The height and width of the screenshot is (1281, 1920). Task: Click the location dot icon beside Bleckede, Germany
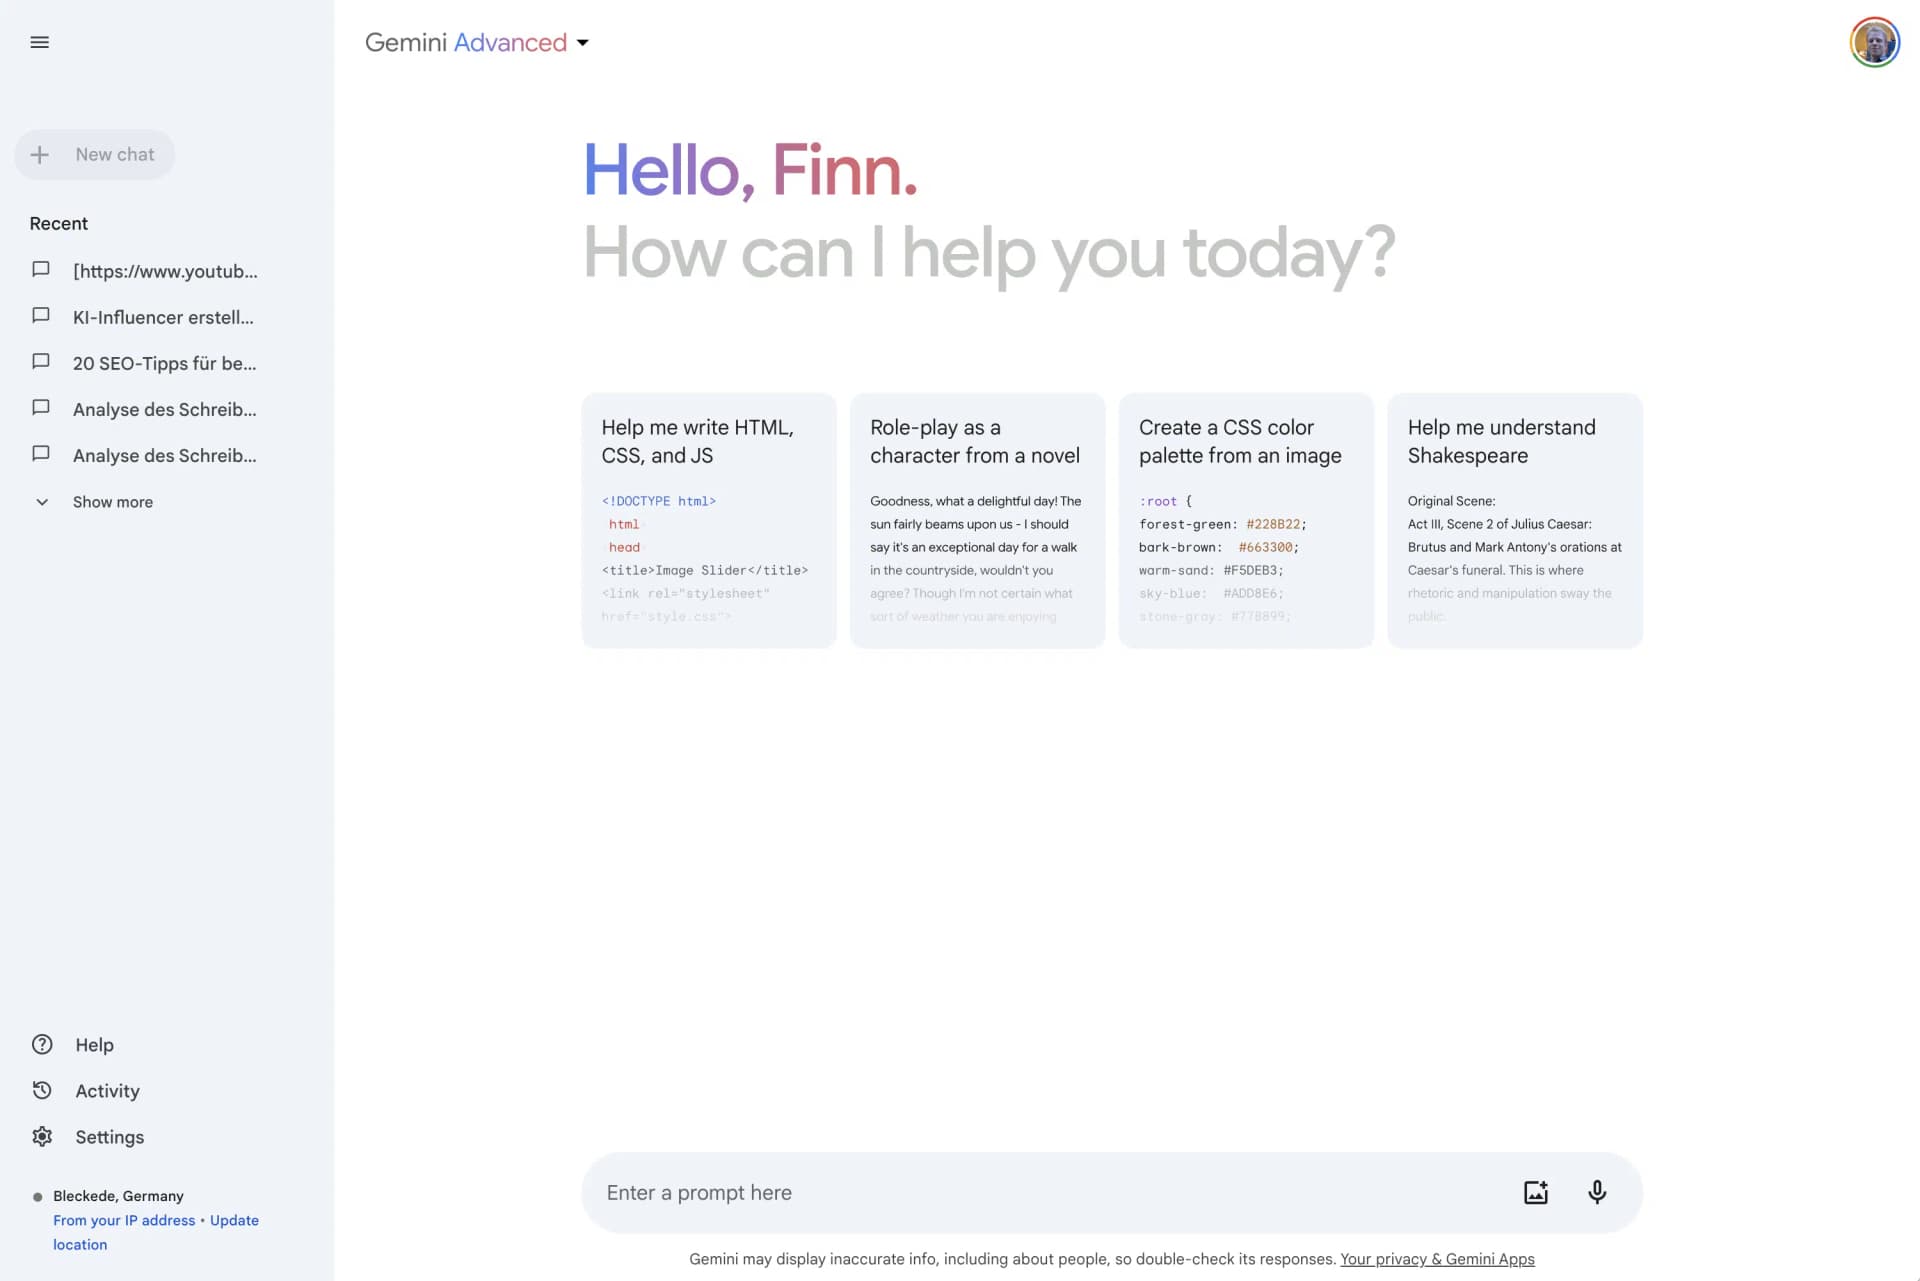36,1196
